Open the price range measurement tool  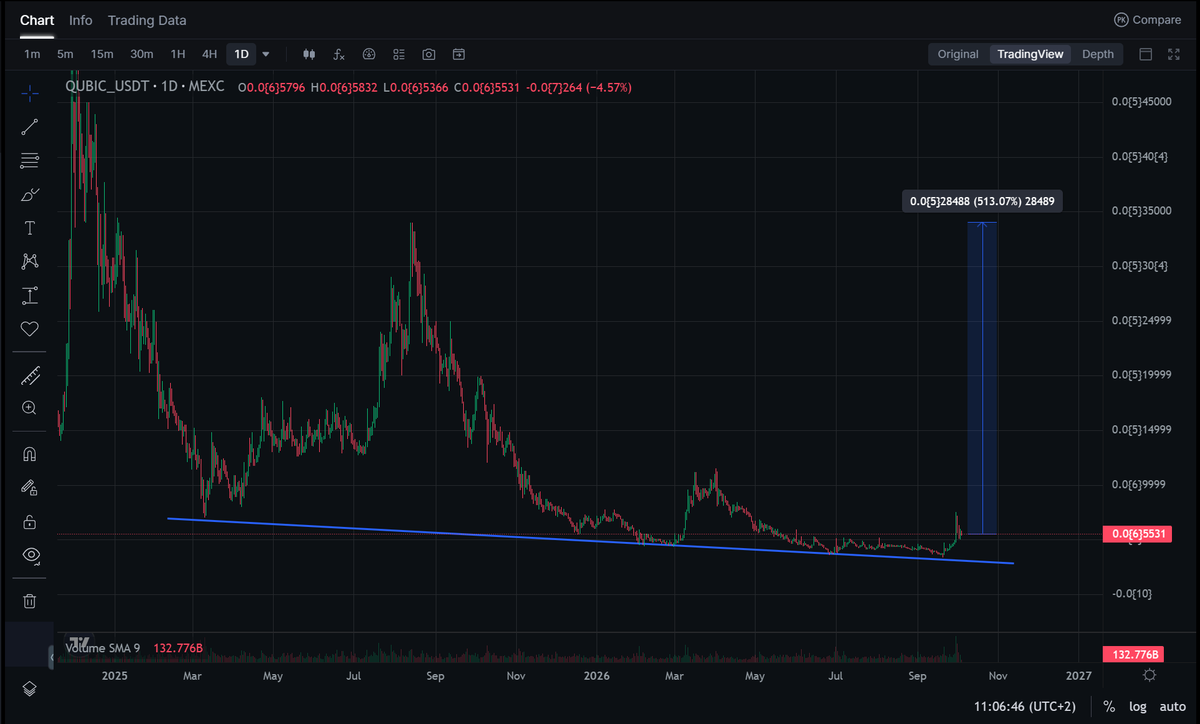point(30,295)
